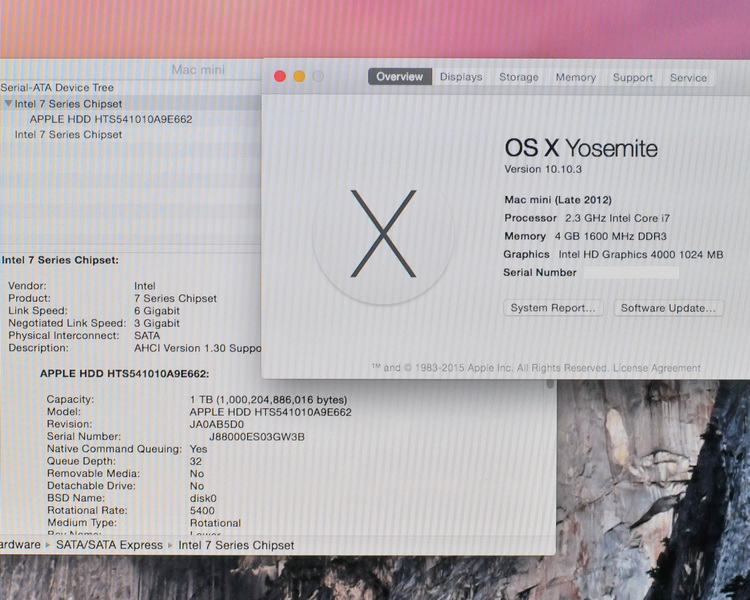Image resolution: width=750 pixels, height=600 pixels.
Task: Click the OS X Yosemite X logo
Action: pyautogui.click(x=383, y=233)
